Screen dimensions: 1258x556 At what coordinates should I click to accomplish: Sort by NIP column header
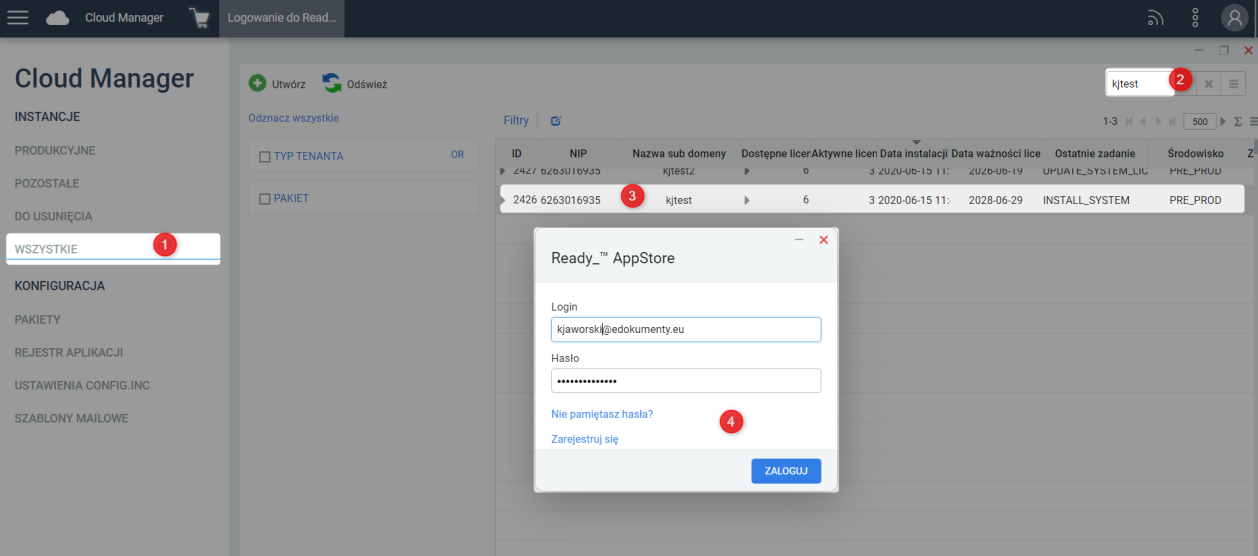click(578, 154)
